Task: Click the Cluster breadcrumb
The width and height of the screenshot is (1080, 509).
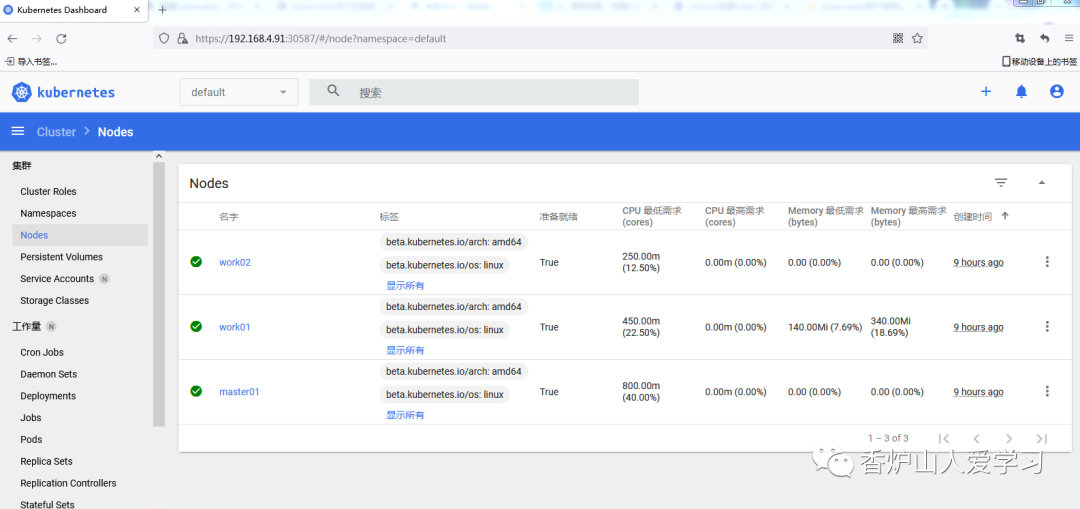Action: pyautogui.click(x=56, y=132)
